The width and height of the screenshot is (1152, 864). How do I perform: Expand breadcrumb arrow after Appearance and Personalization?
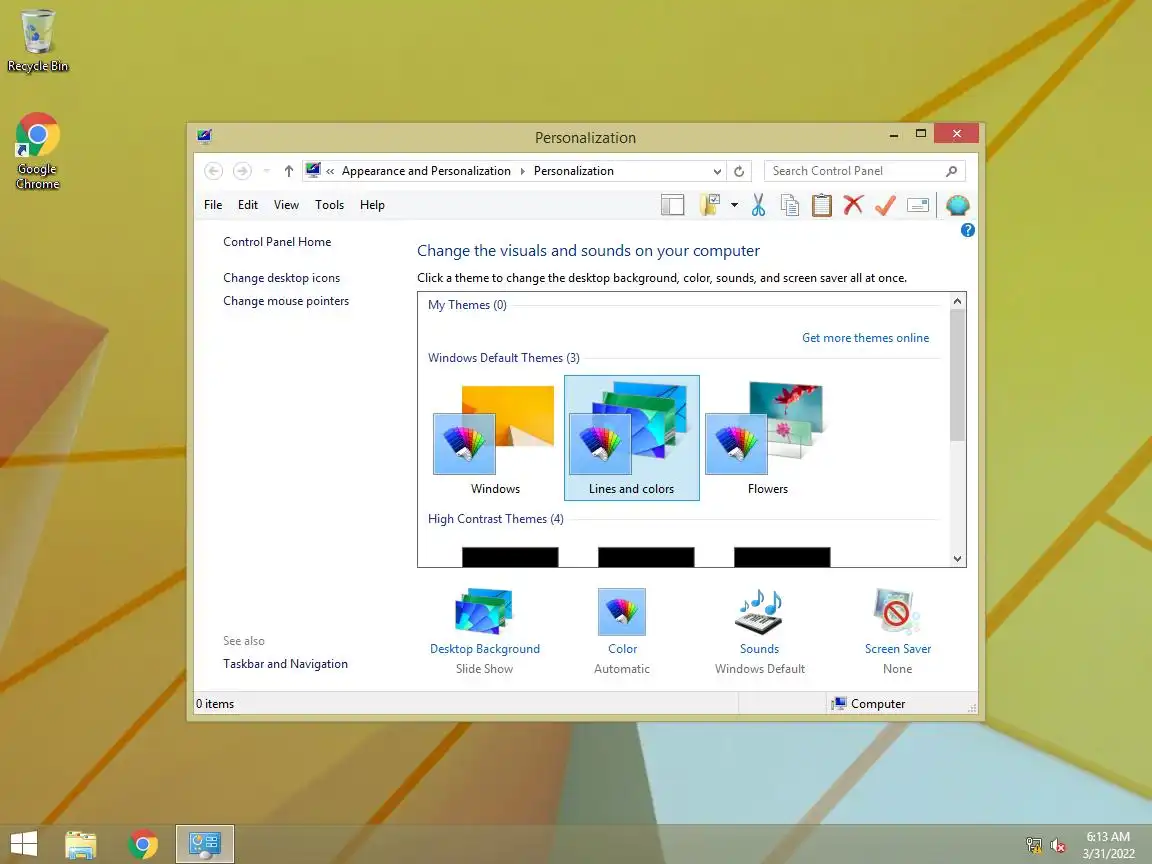[522, 171]
